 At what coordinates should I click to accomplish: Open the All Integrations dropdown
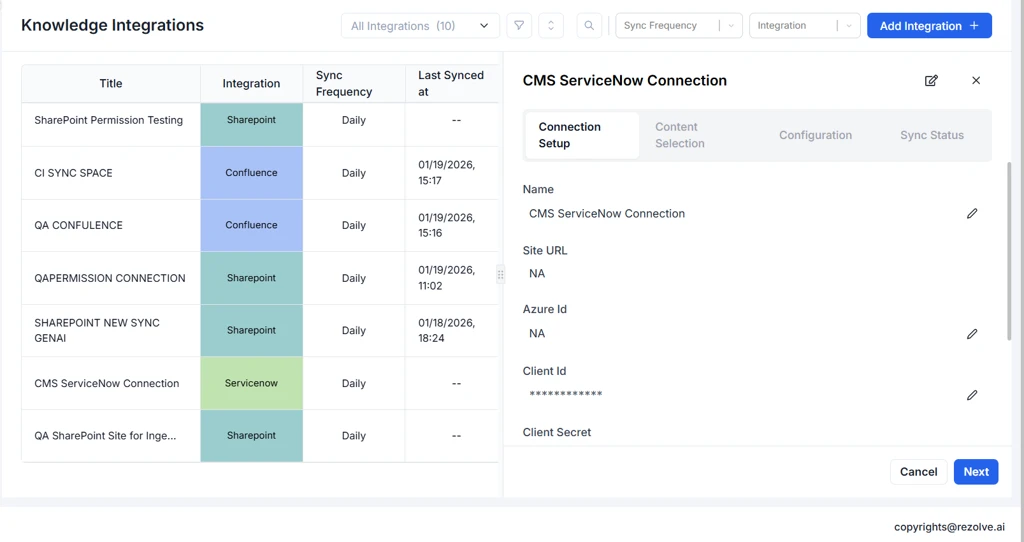(420, 26)
